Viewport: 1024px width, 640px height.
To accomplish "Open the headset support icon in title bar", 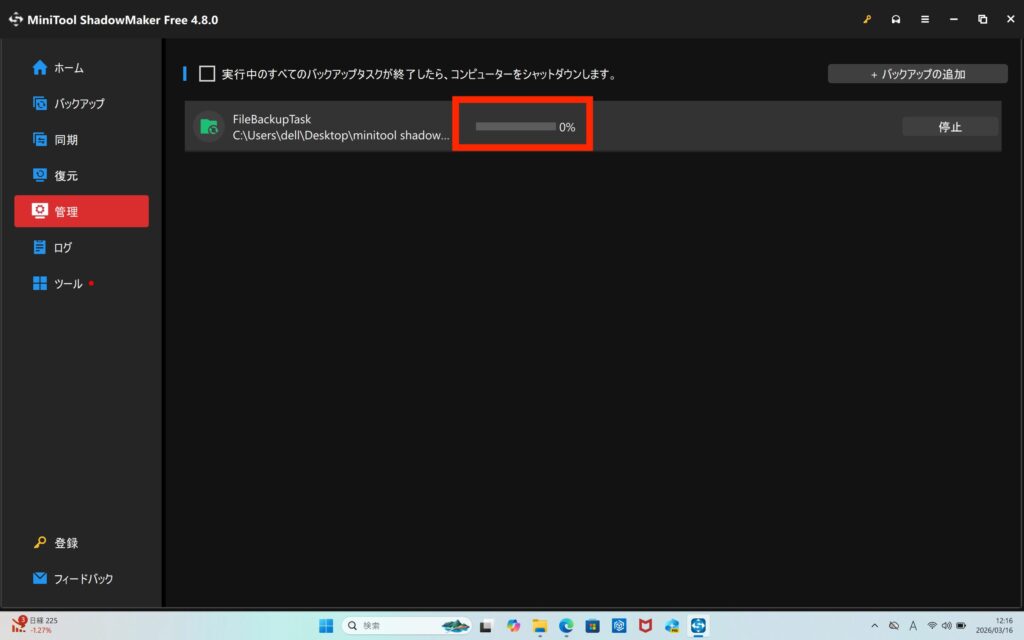I will [x=896, y=19].
